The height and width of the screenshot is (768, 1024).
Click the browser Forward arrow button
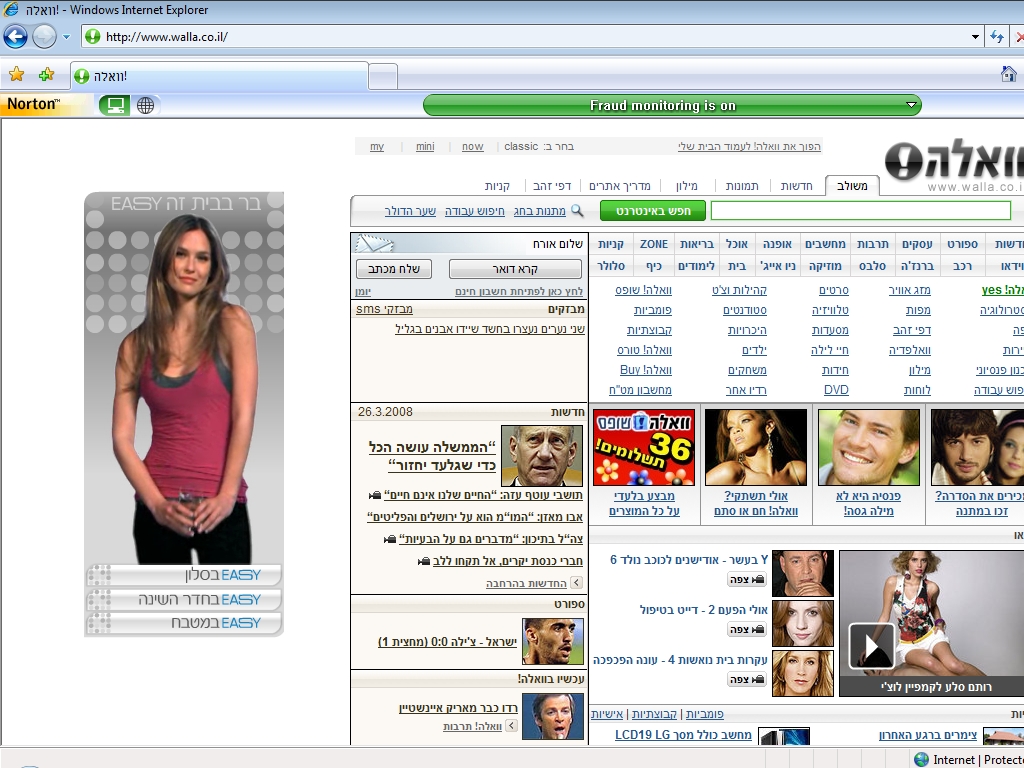pos(44,37)
